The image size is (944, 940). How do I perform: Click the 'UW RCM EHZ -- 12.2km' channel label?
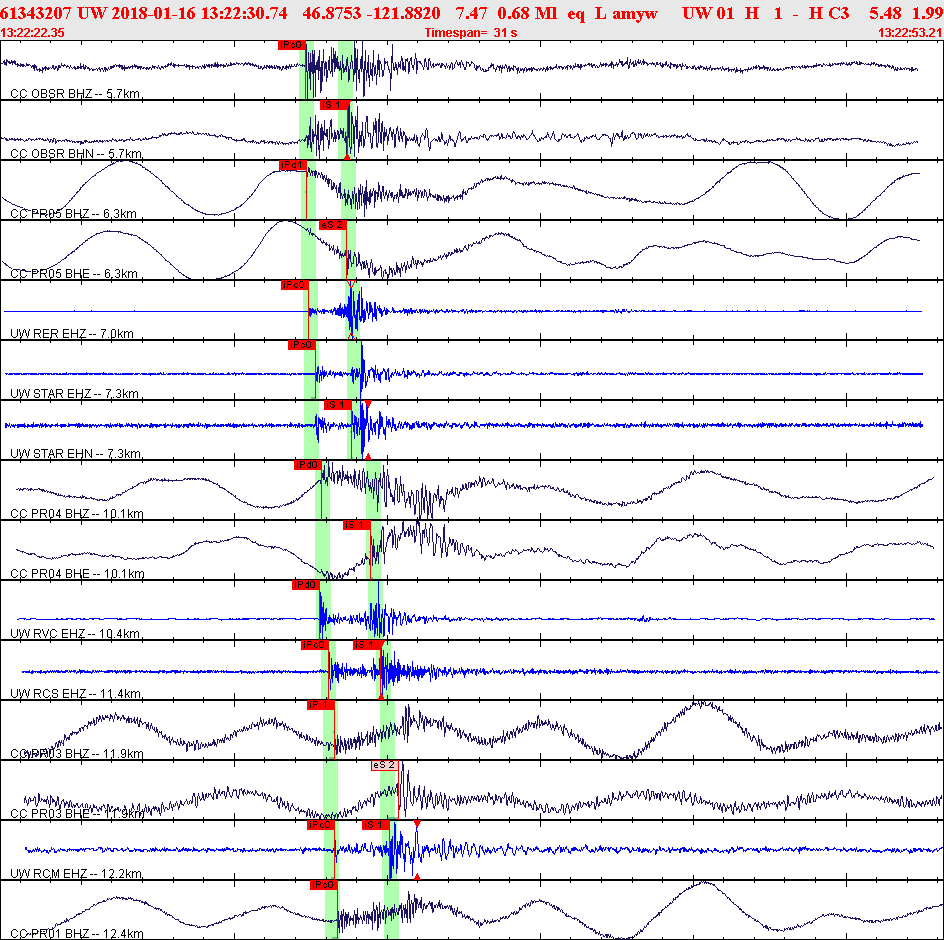point(76,873)
